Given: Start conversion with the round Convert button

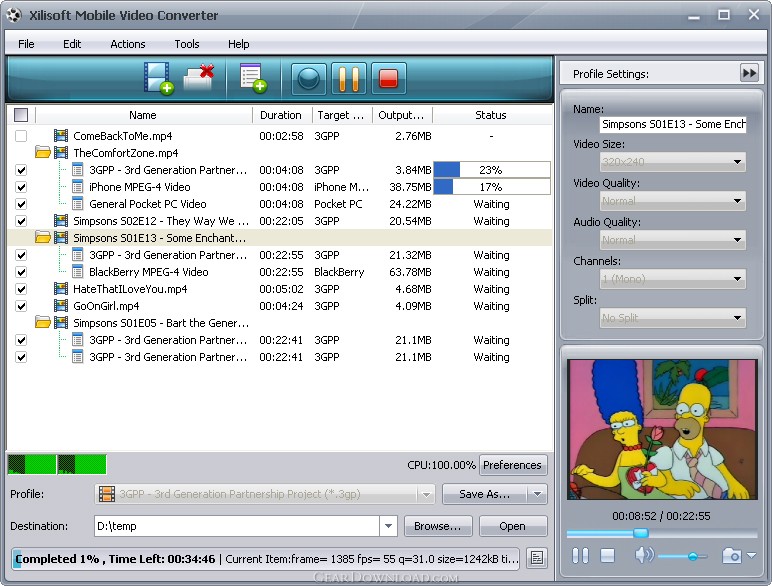Looking at the screenshot, I should click(x=309, y=79).
